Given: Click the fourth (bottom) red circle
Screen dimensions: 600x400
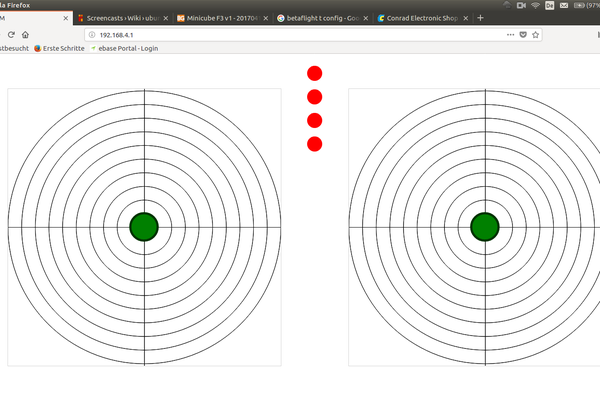Looking at the screenshot, I should coord(315,144).
